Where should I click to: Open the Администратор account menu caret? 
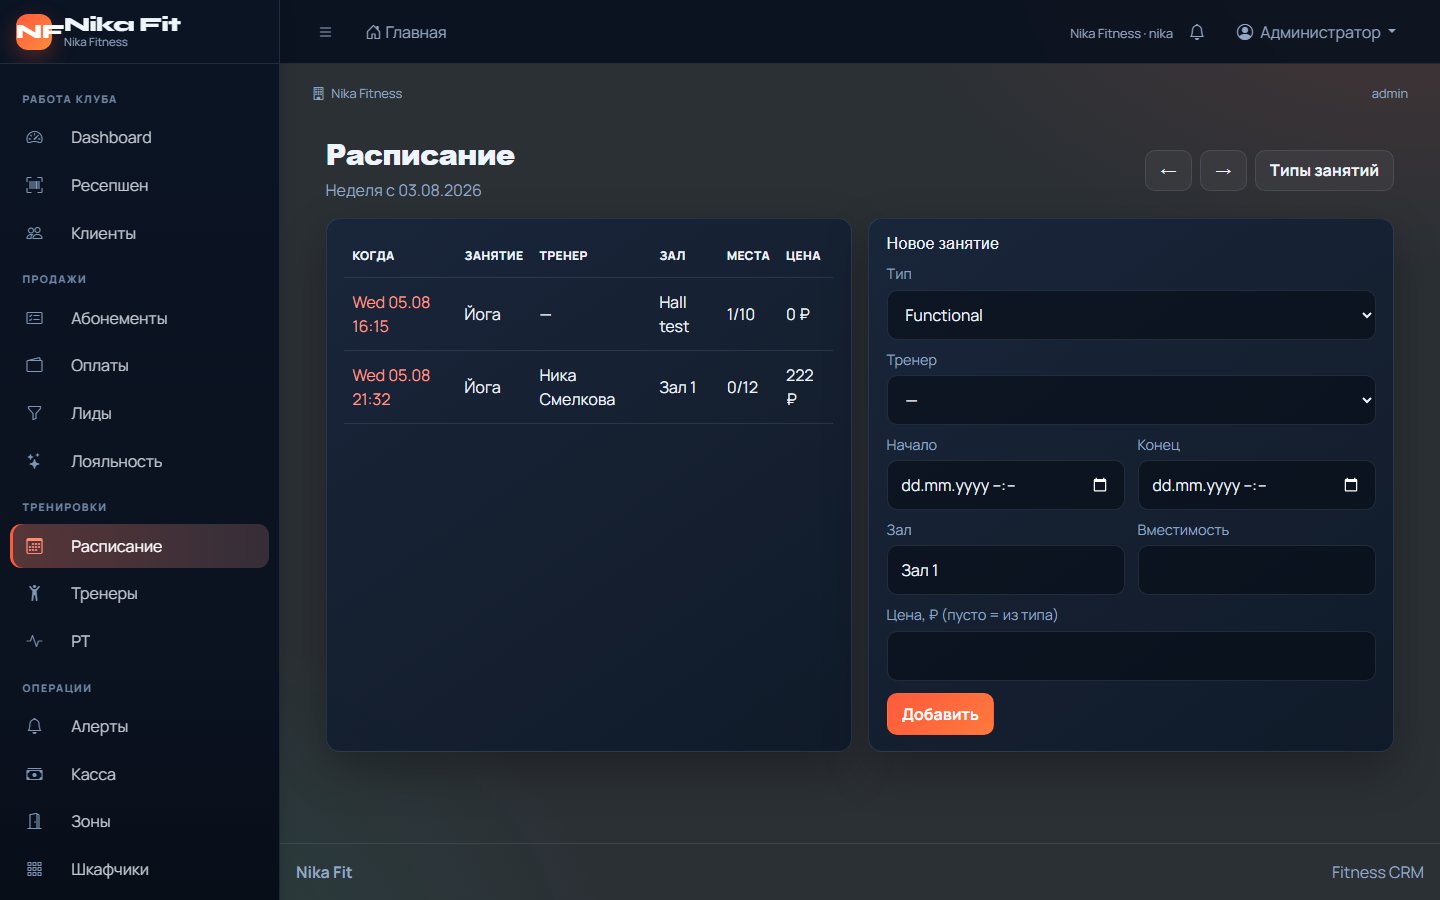(x=1392, y=31)
